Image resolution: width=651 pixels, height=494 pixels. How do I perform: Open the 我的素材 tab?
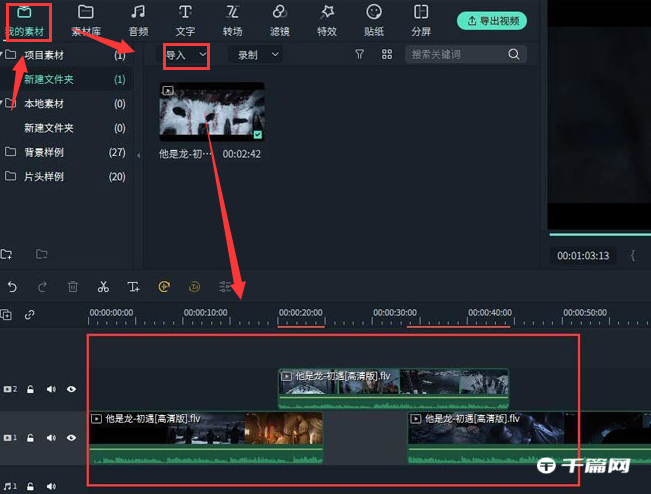24,21
